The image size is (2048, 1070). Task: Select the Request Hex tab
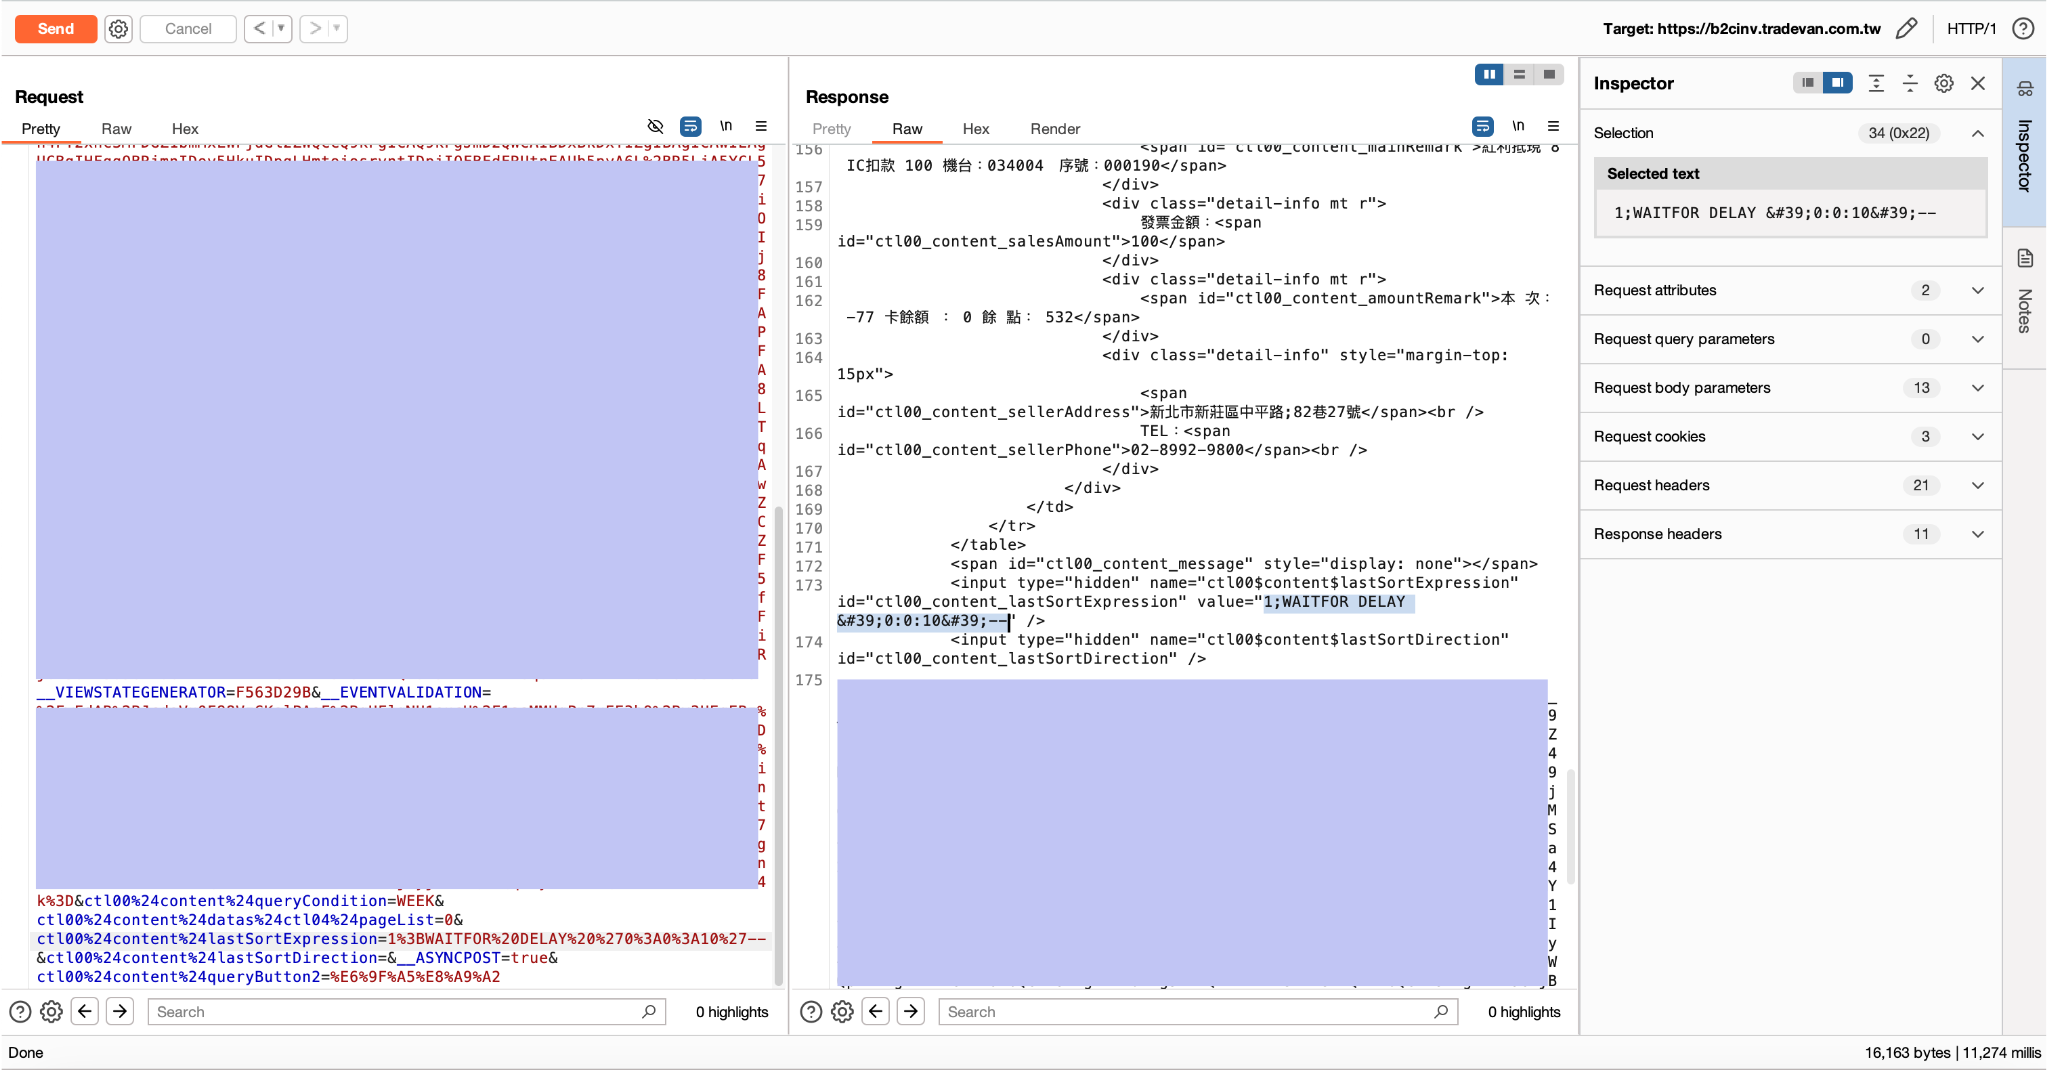point(185,129)
